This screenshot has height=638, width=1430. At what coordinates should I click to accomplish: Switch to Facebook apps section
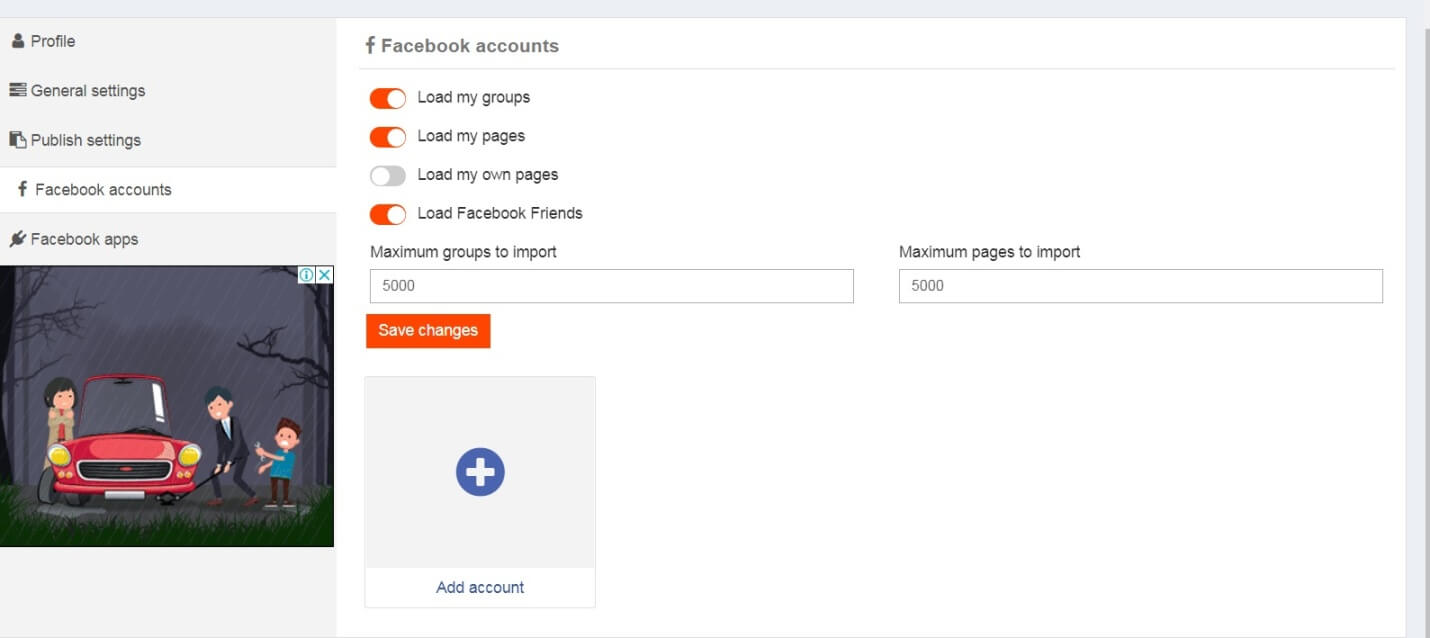(168, 239)
